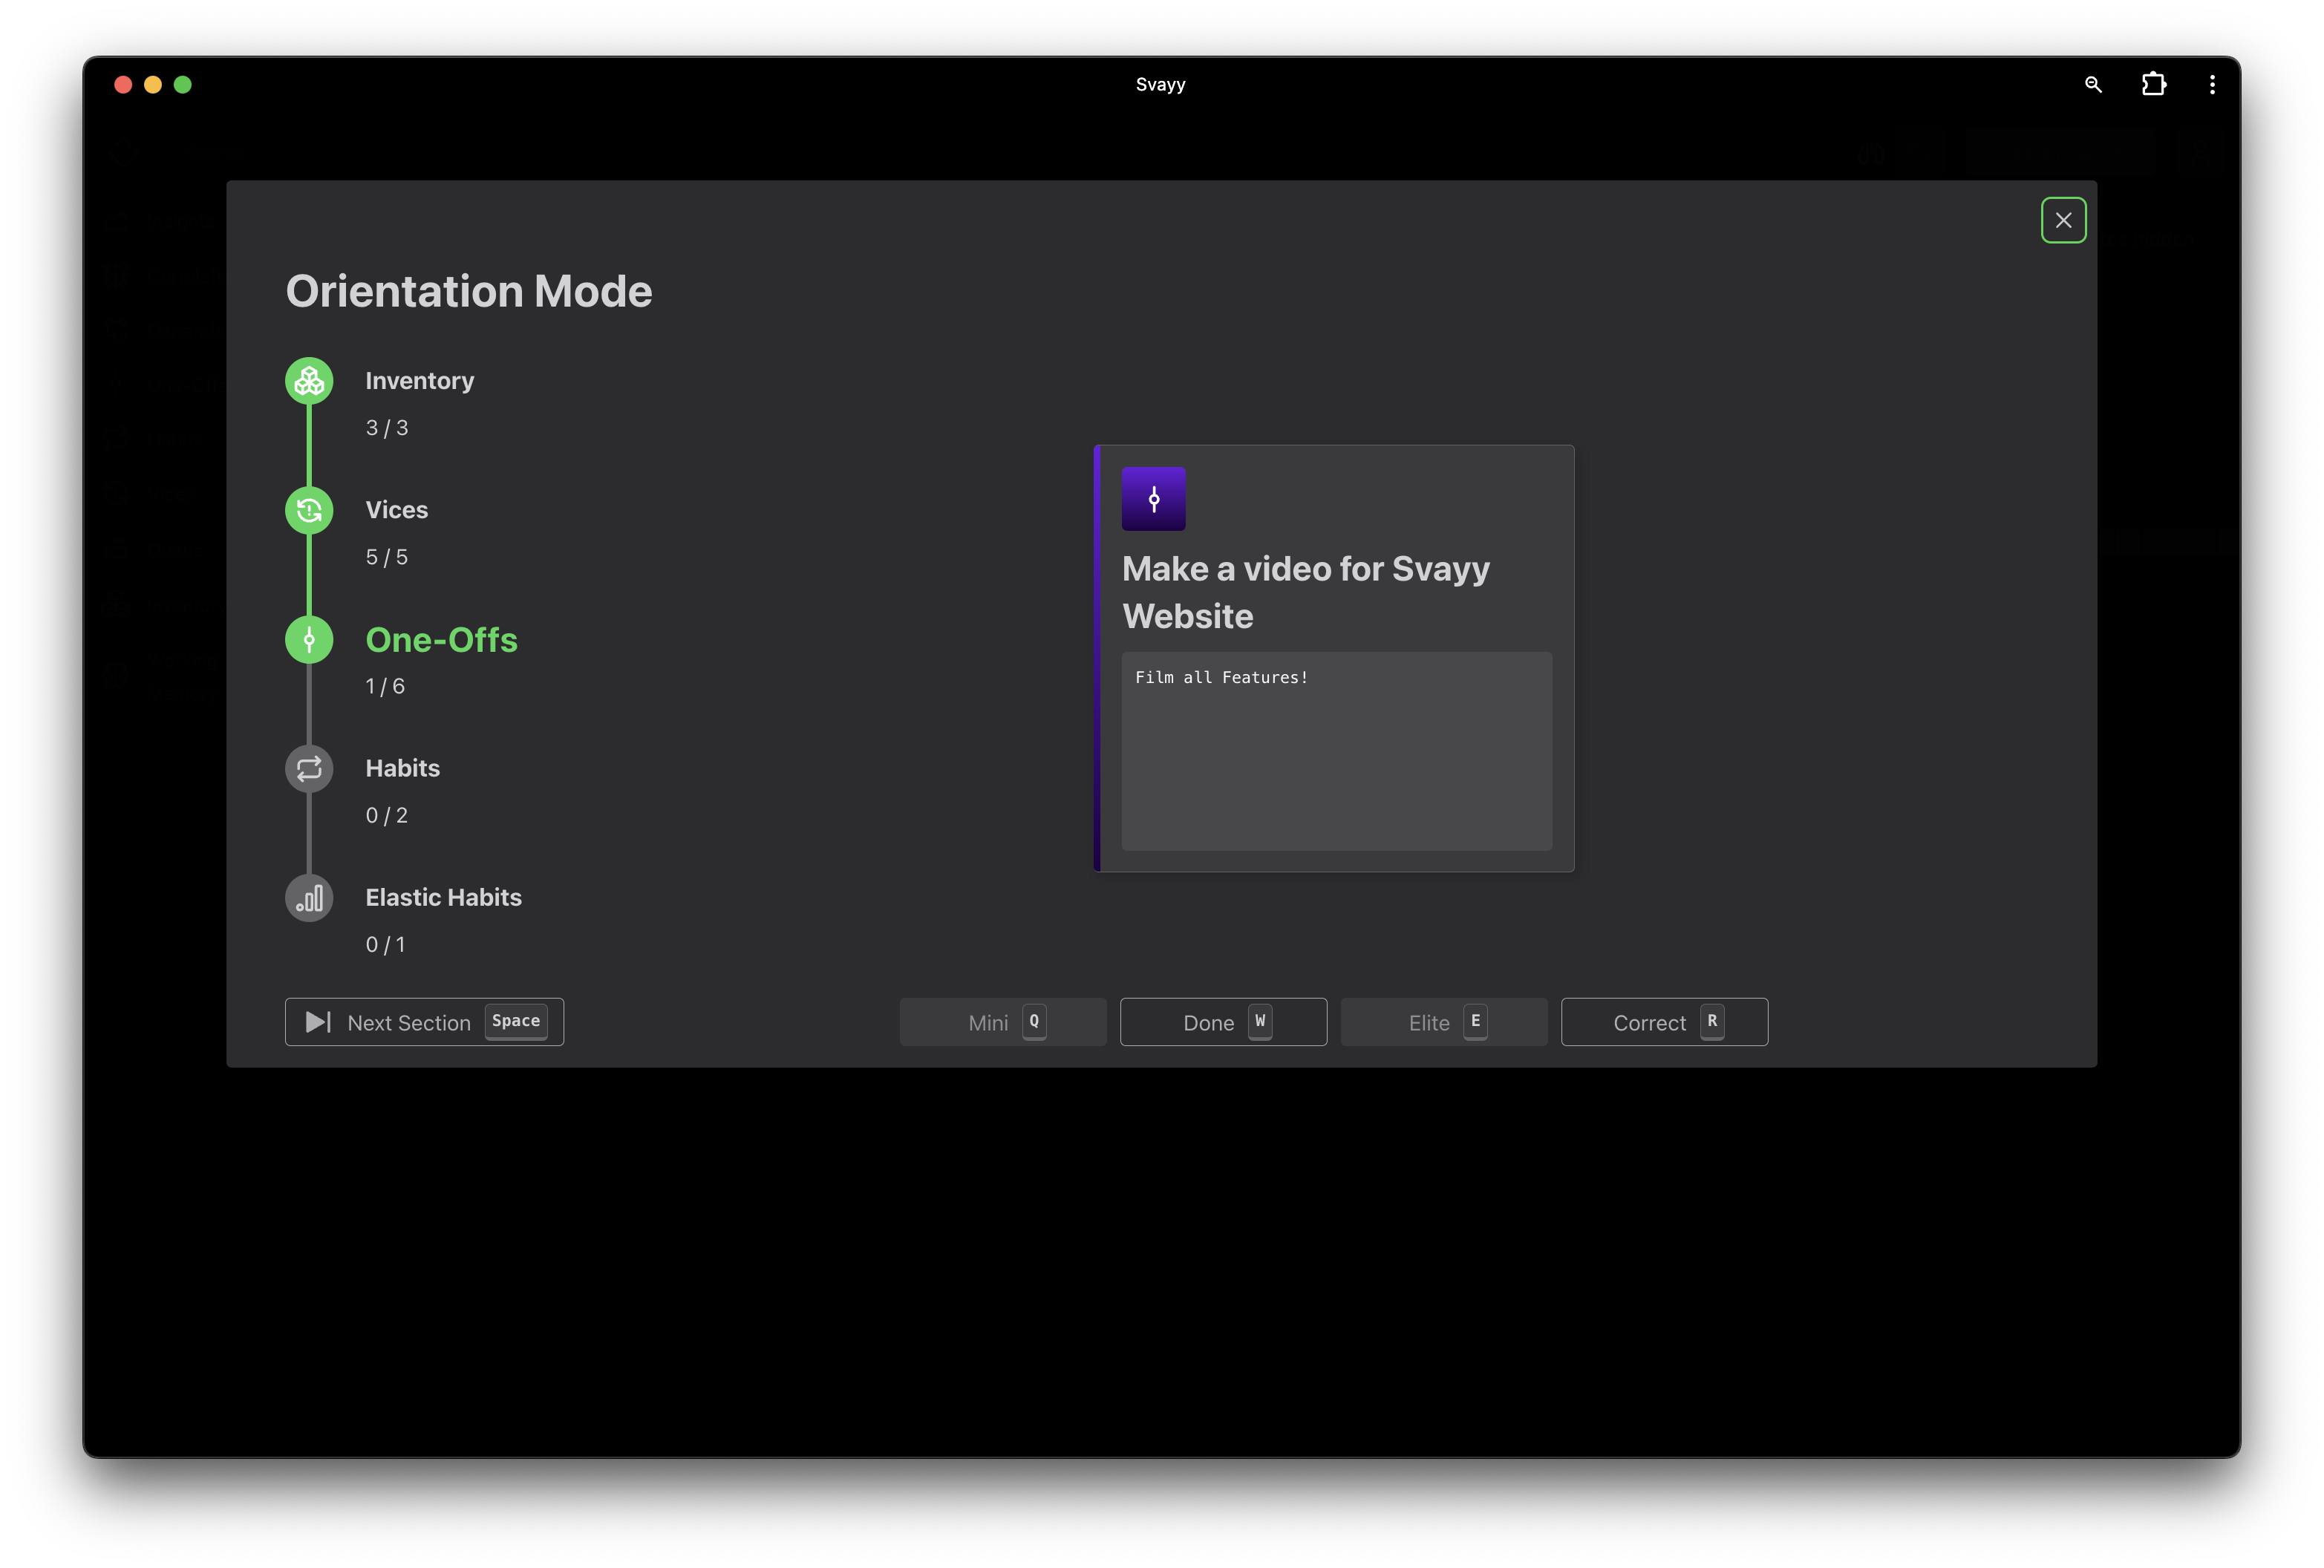This screenshot has width=2324, height=1568.
Task: Click the Elastic Habits 0 / 1 count
Action: click(385, 944)
